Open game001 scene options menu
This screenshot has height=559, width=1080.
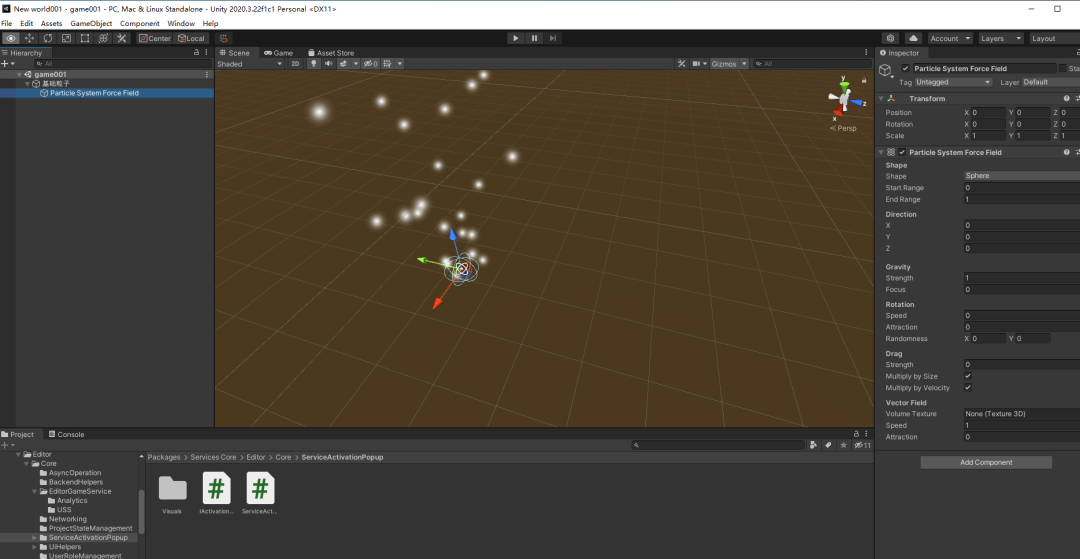(207, 74)
